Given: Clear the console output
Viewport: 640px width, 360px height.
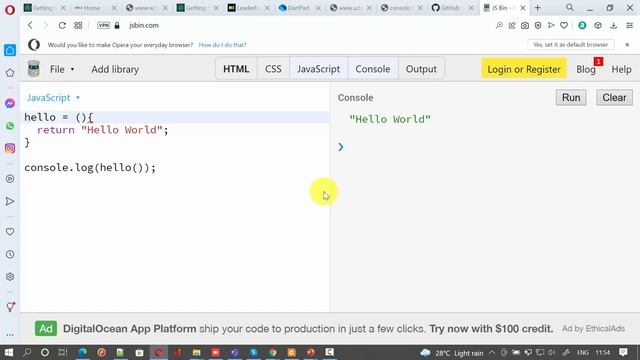Looking at the screenshot, I should (614, 98).
